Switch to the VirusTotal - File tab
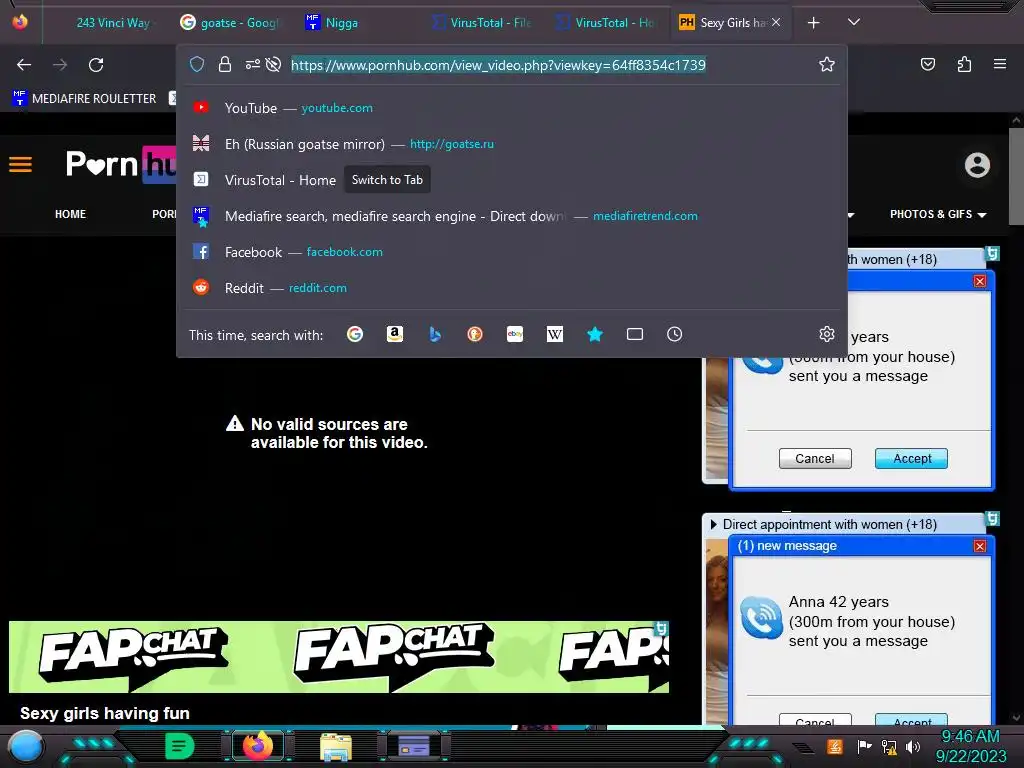Viewport: 1024px width, 768px height. pos(483,23)
